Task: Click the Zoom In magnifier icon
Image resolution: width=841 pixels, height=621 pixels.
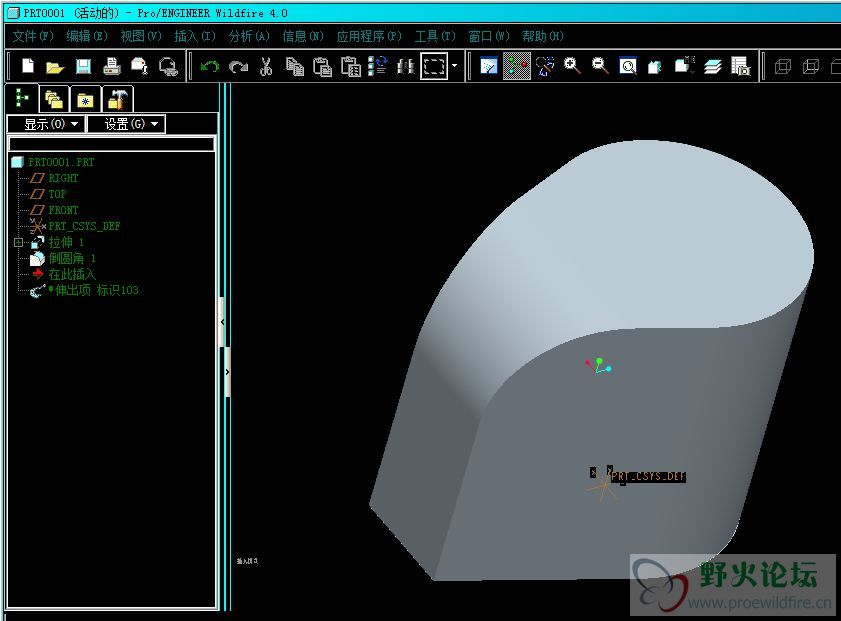Action: 572,66
